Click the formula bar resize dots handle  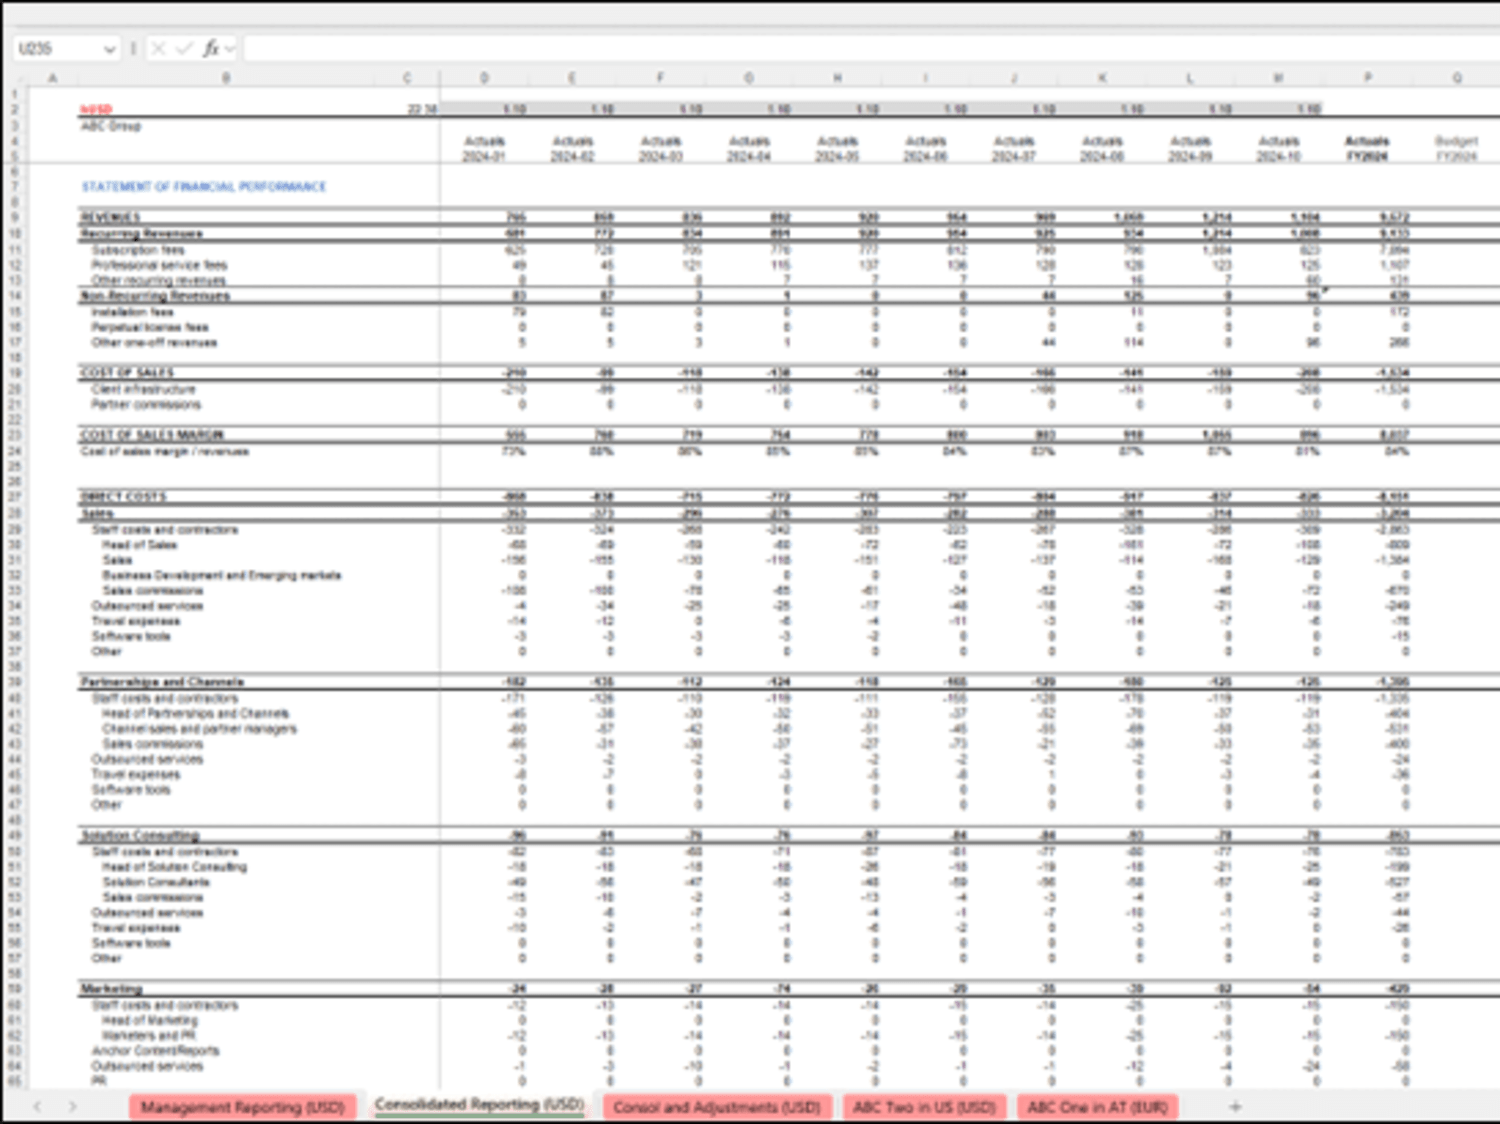click(133, 48)
